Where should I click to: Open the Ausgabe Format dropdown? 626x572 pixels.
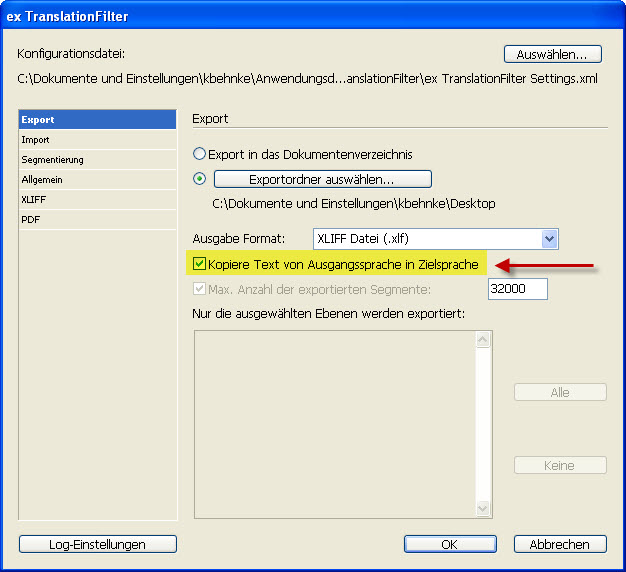[436, 239]
